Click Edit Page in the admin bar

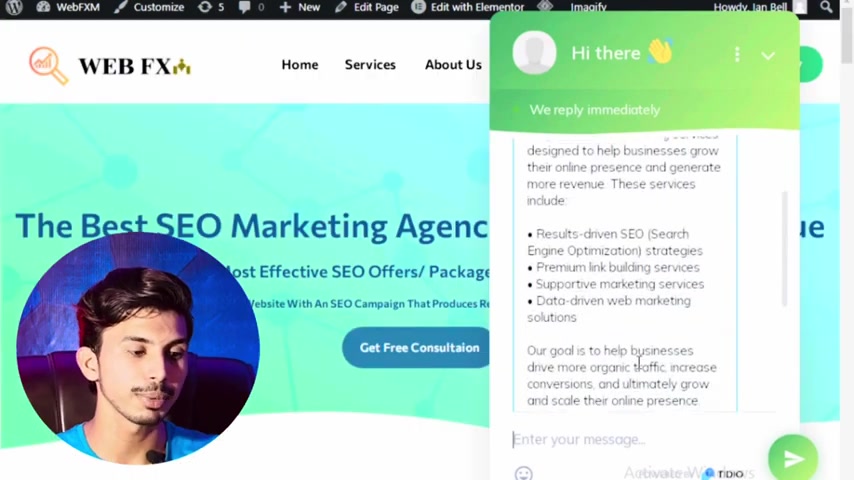click(367, 7)
